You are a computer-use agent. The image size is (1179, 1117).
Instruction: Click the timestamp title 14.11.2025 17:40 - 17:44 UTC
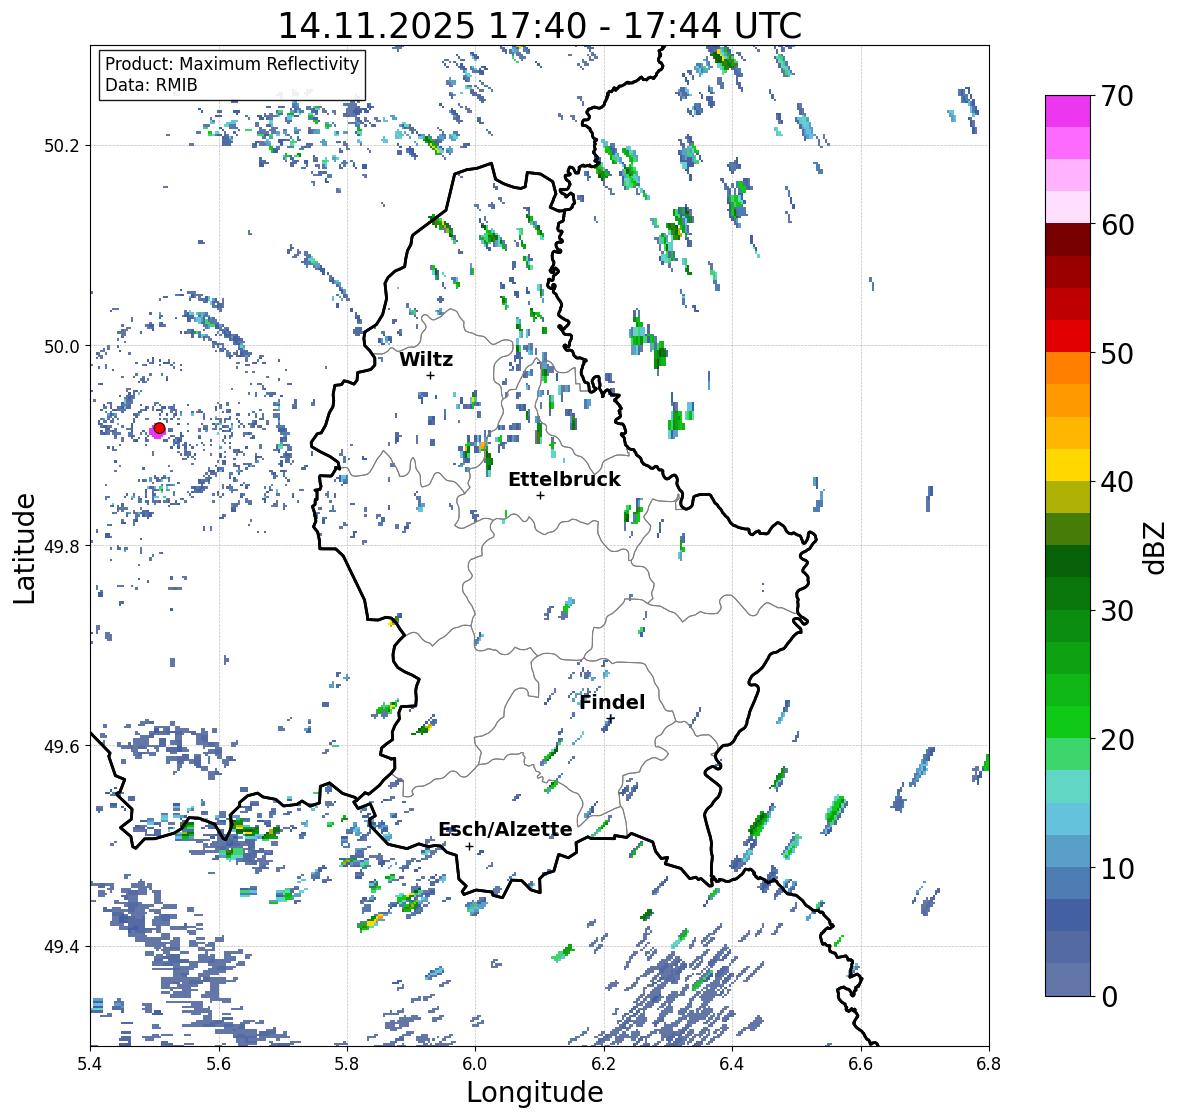(540, 26)
